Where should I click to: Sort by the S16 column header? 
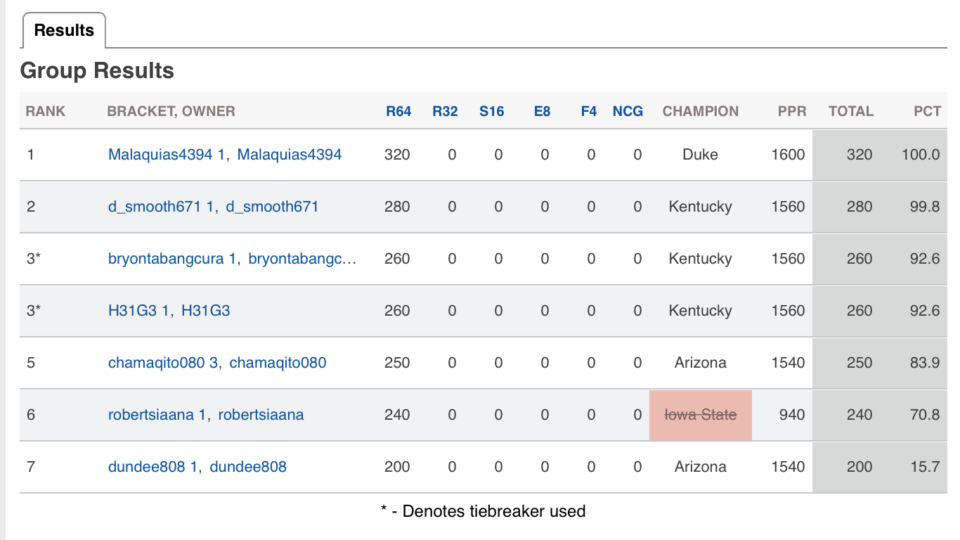pyautogui.click(x=492, y=111)
